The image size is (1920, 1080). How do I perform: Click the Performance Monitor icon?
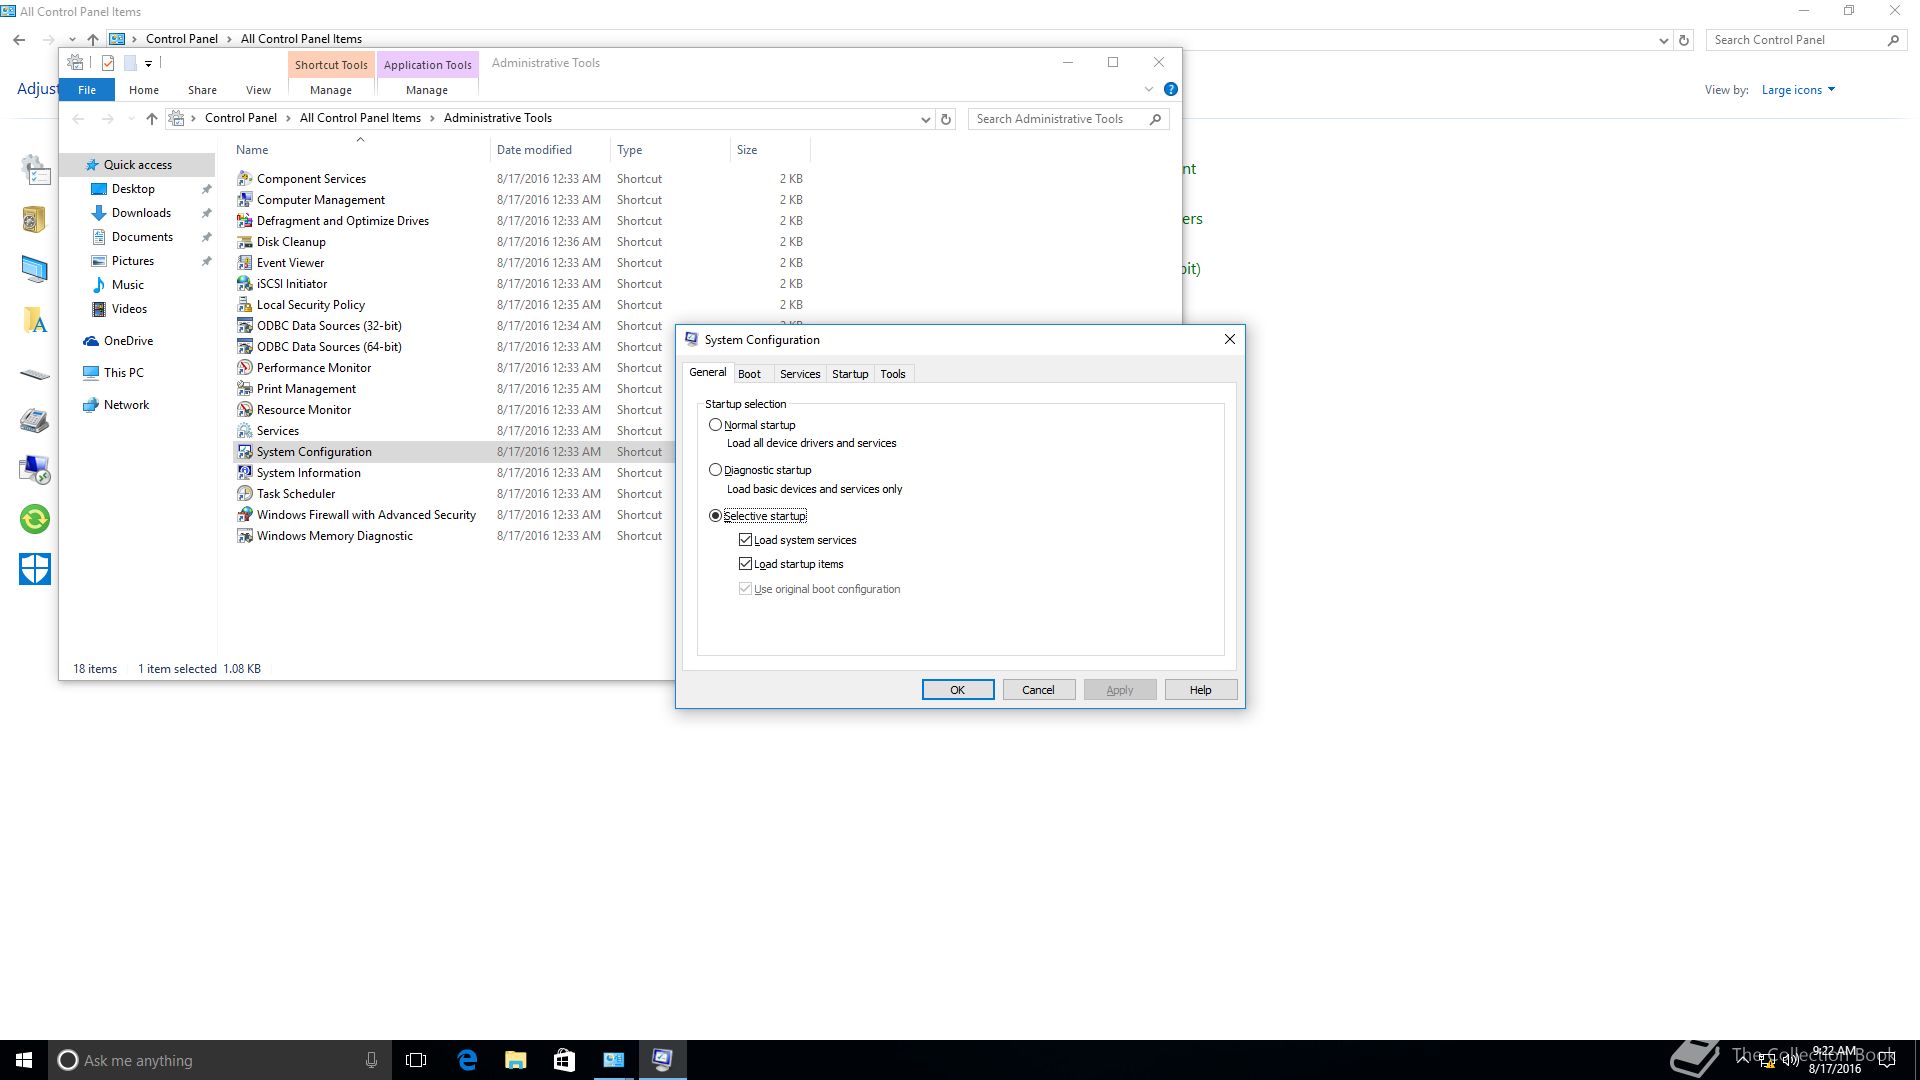[245, 368]
